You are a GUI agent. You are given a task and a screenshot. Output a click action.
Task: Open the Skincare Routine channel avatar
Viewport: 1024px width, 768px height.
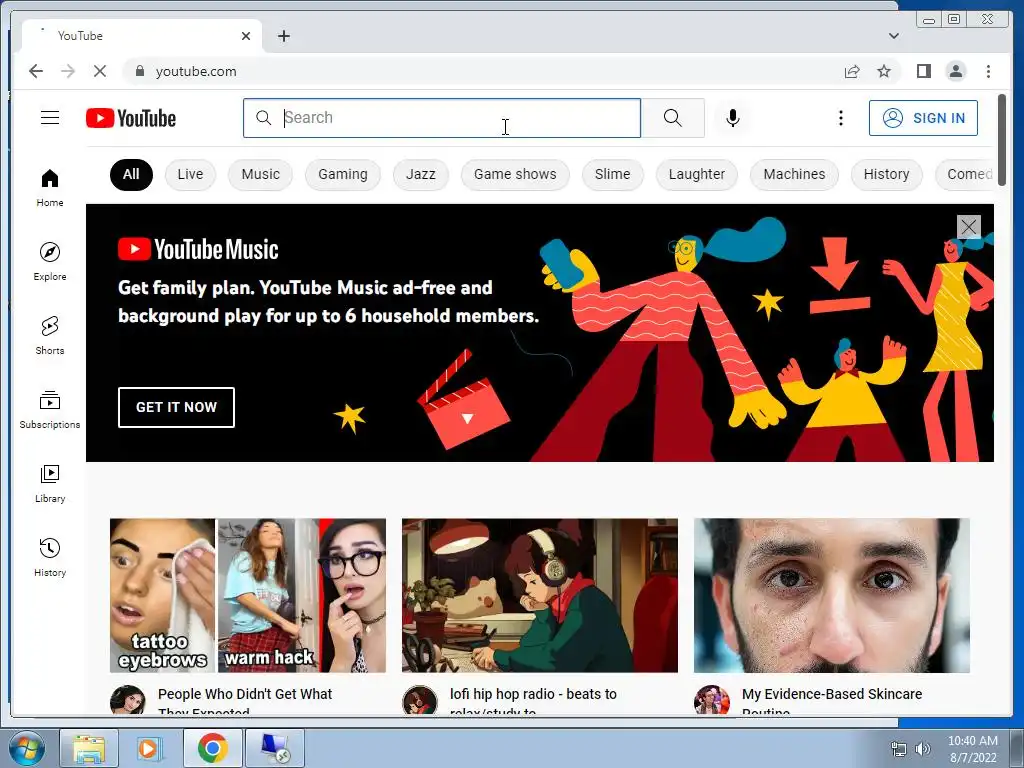711,699
